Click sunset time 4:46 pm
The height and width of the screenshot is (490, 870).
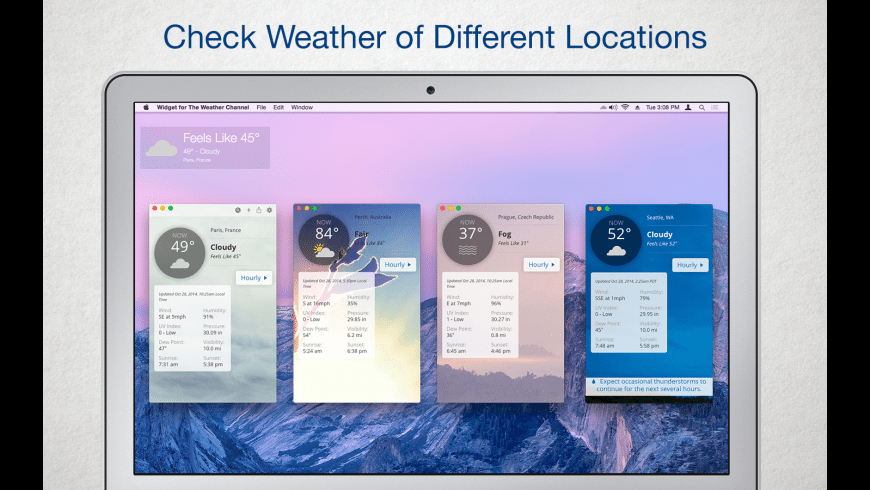[501, 351]
